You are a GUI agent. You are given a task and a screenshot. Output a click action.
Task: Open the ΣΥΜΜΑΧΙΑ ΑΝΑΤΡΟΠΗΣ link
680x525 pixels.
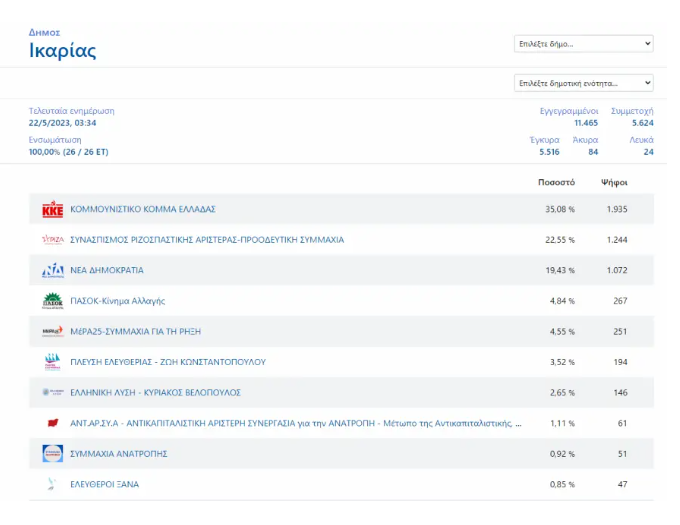click(x=119, y=454)
